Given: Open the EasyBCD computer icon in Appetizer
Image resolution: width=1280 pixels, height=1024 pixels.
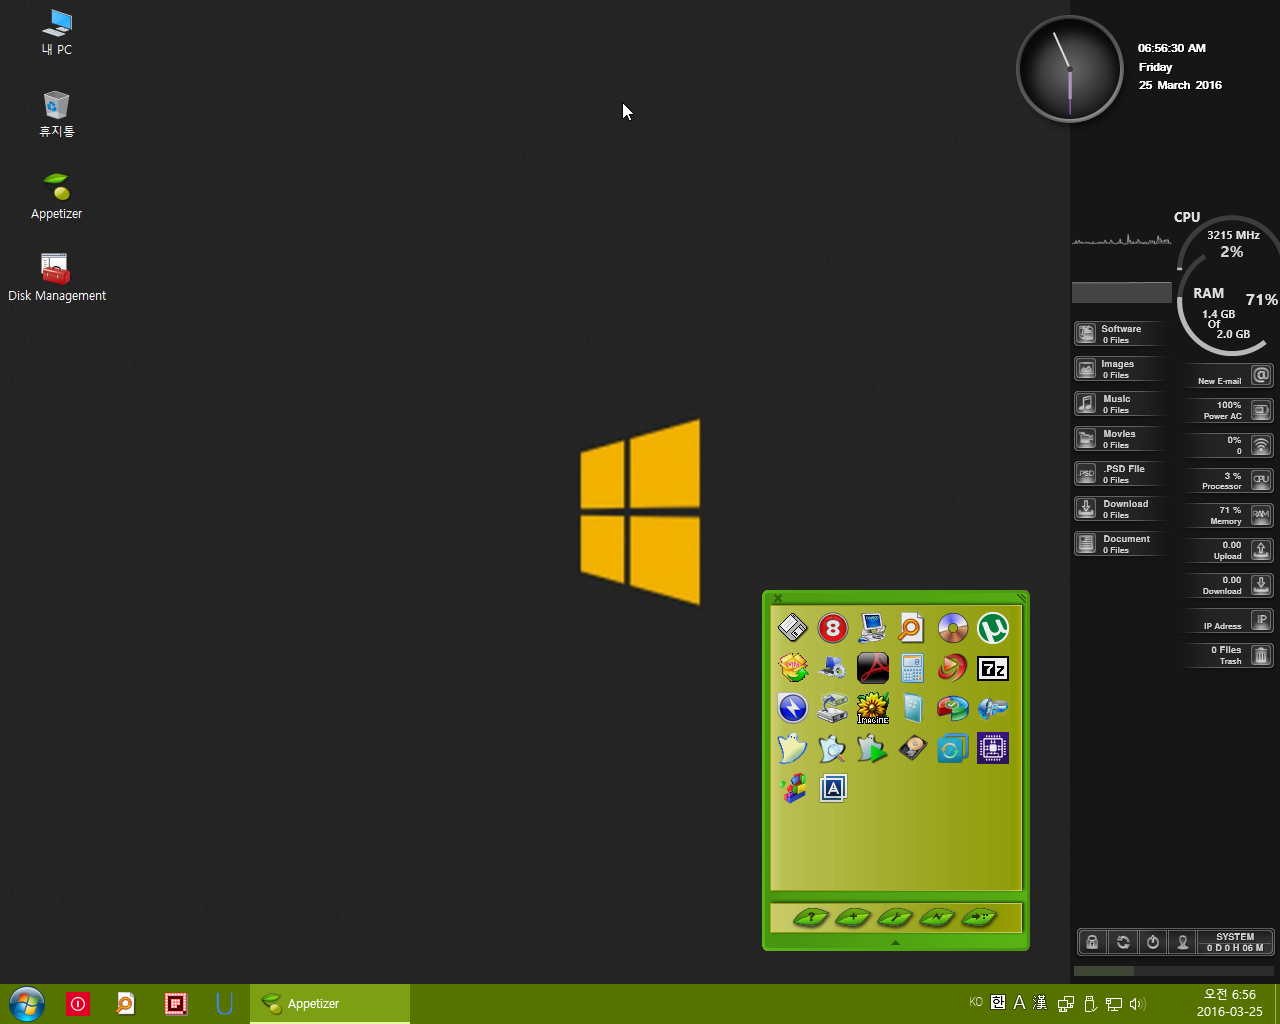Looking at the screenshot, I should coord(873,628).
